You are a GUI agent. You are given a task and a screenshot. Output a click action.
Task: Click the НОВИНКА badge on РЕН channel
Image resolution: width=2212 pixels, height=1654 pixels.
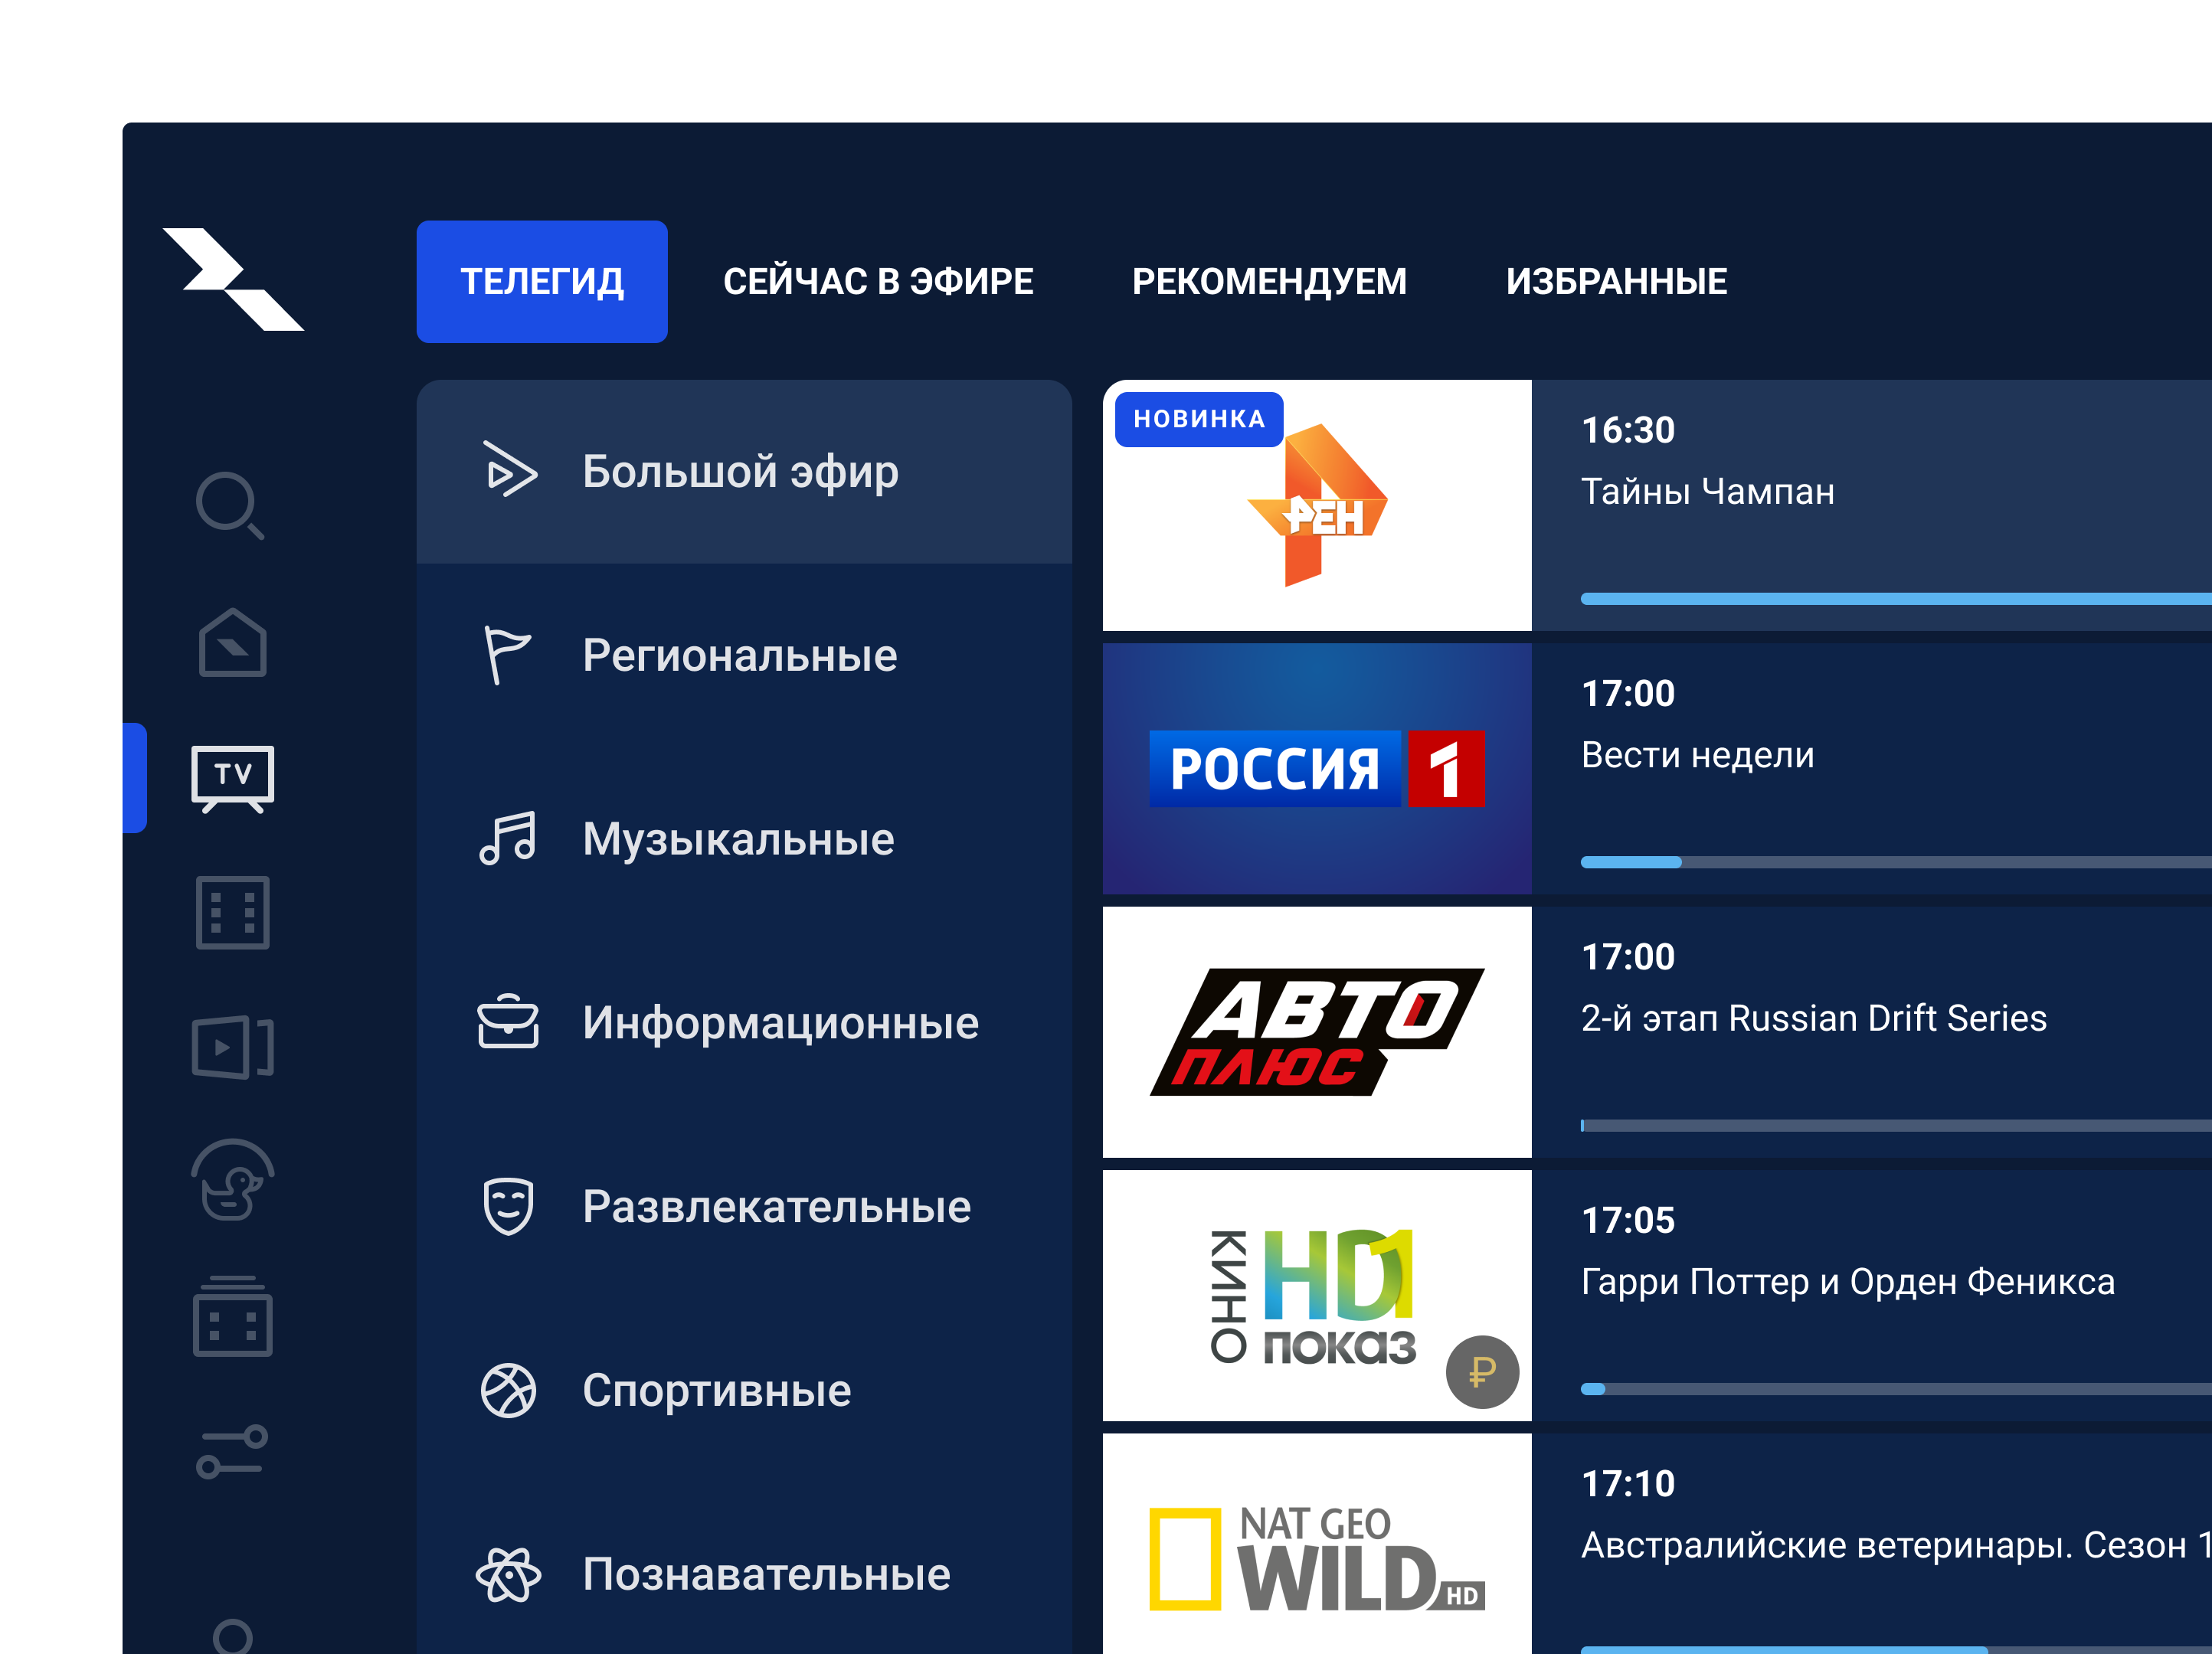click(x=1199, y=419)
